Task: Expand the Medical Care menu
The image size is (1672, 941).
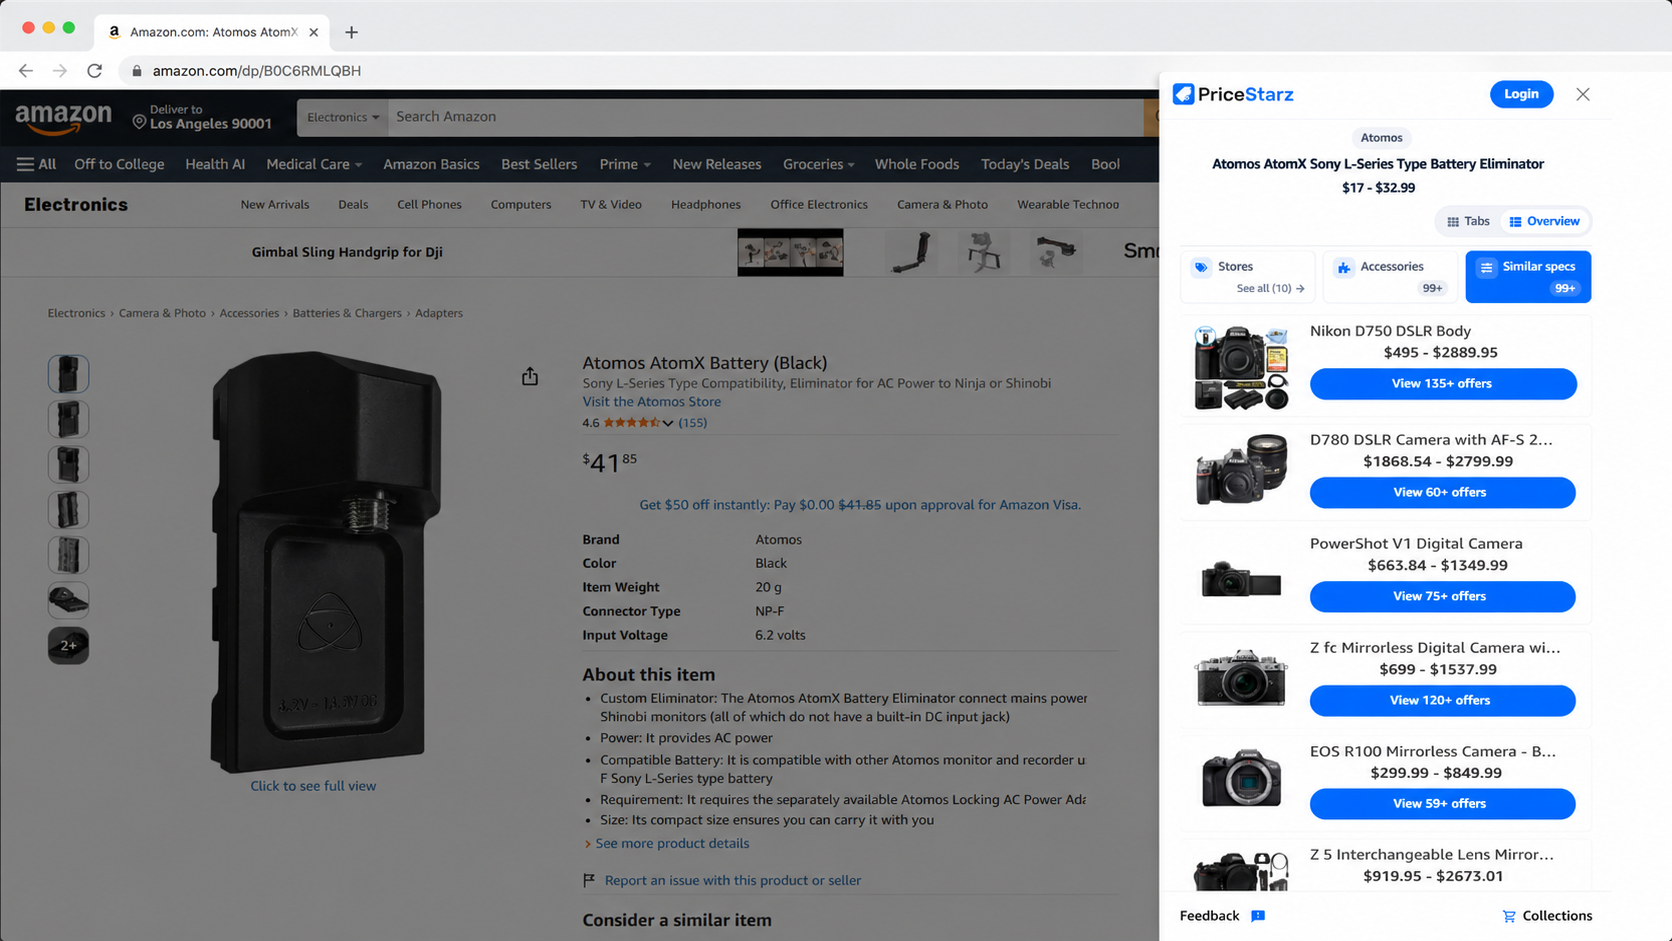Action: tap(314, 164)
